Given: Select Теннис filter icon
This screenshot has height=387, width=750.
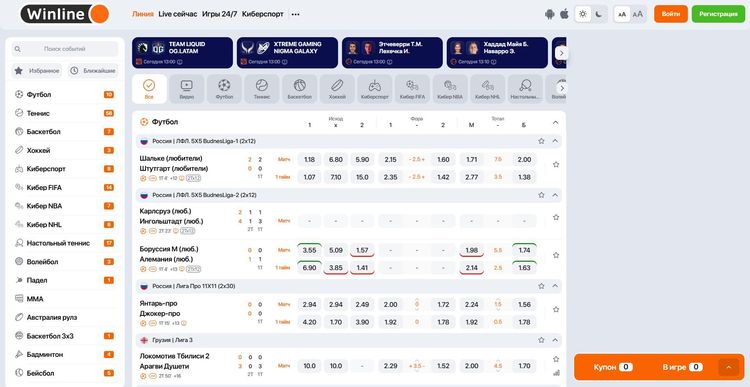Looking at the screenshot, I should (x=262, y=89).
